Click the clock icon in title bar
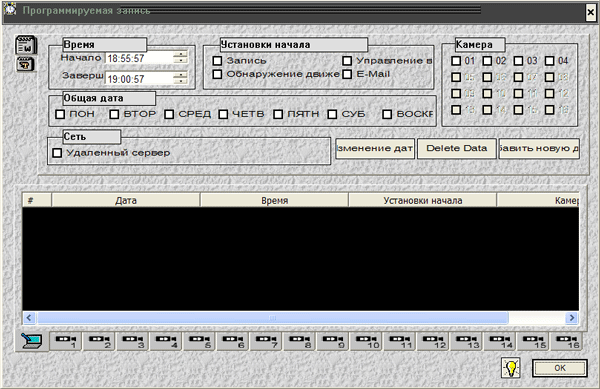 (x=10, y=10)
